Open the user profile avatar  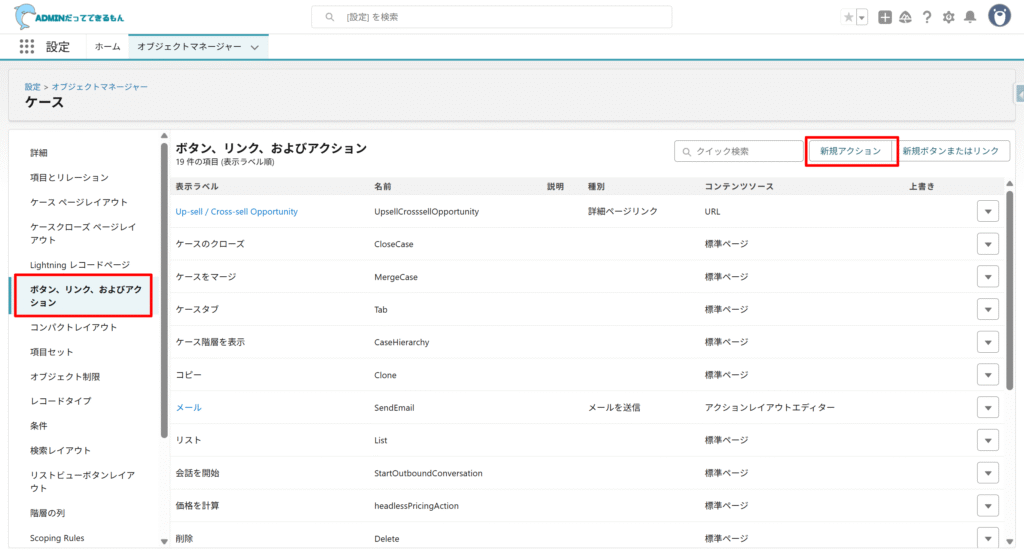[x=999, y=16]
